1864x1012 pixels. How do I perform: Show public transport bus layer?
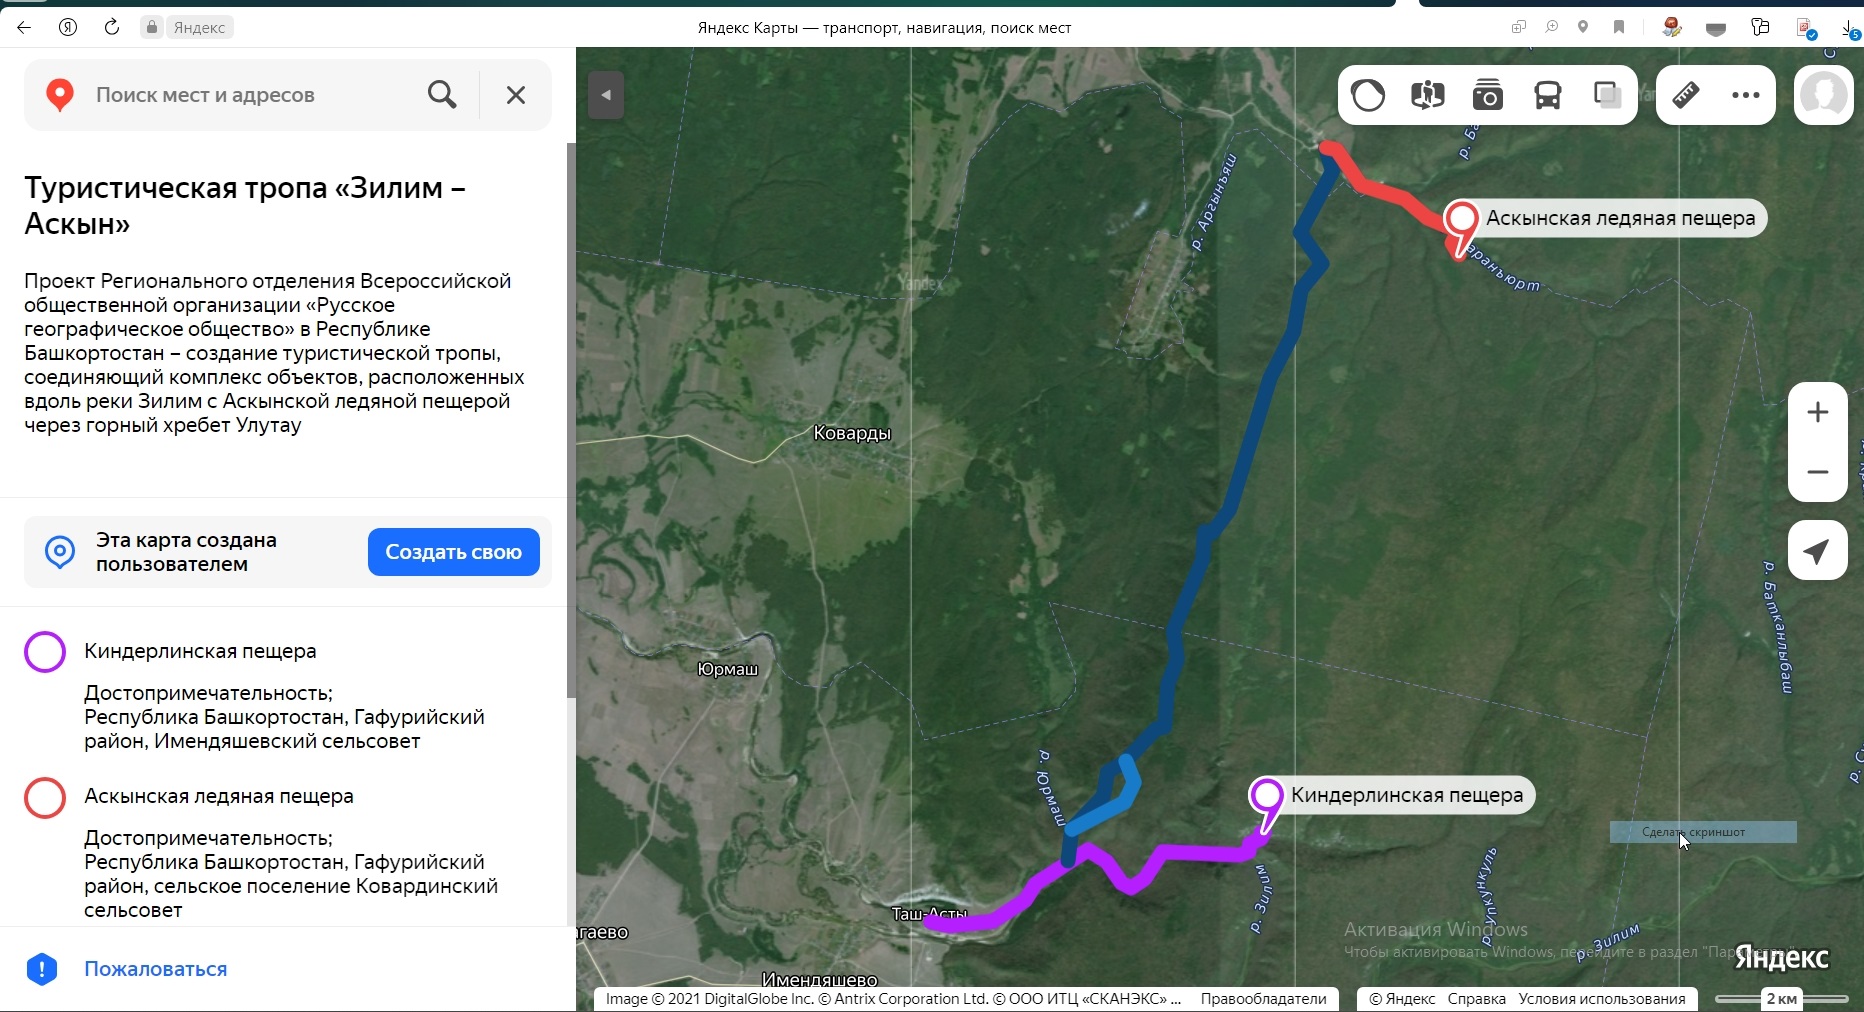pos(1548,96)
